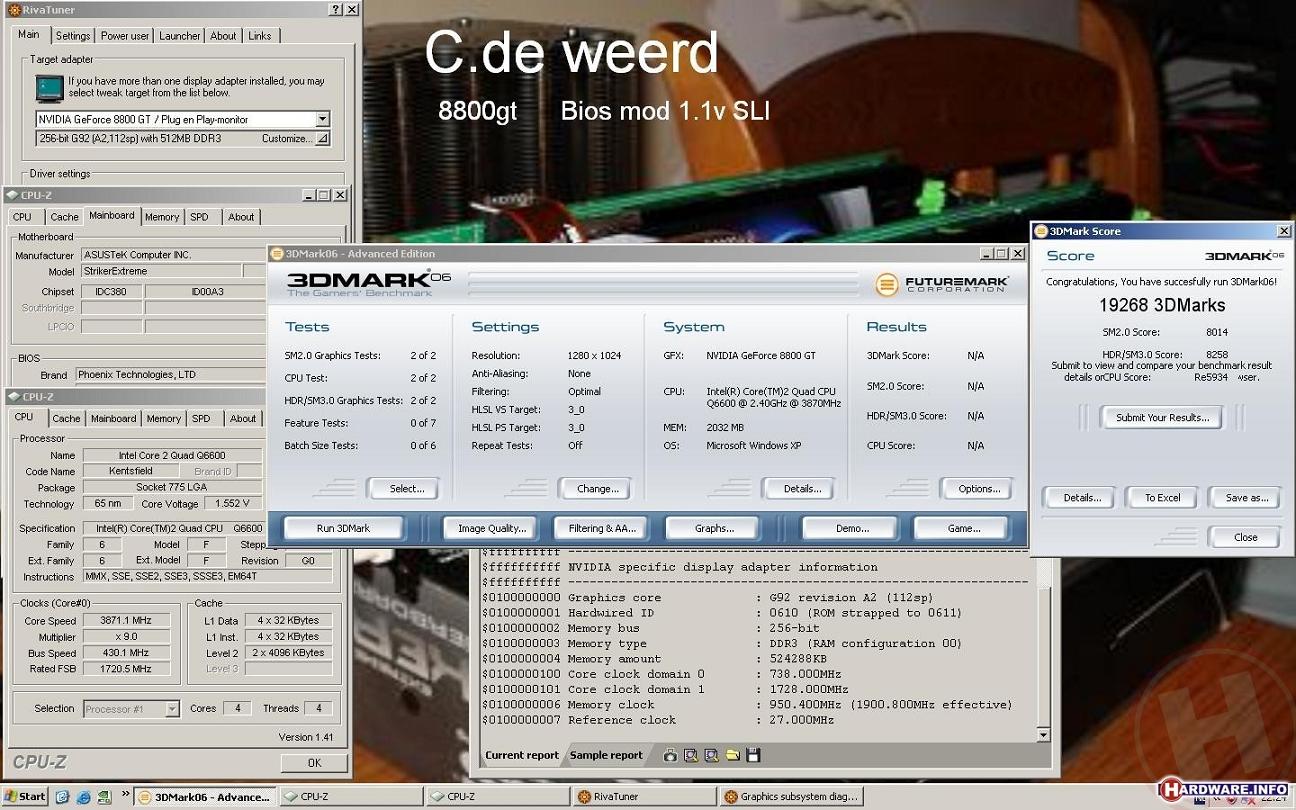Switch to Cache tab in the Processor CPU-Z window

[x=66, y=419]
